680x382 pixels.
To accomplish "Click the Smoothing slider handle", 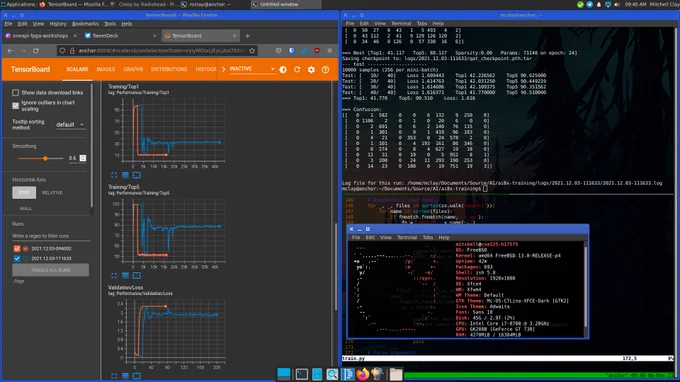I will 45,158.
